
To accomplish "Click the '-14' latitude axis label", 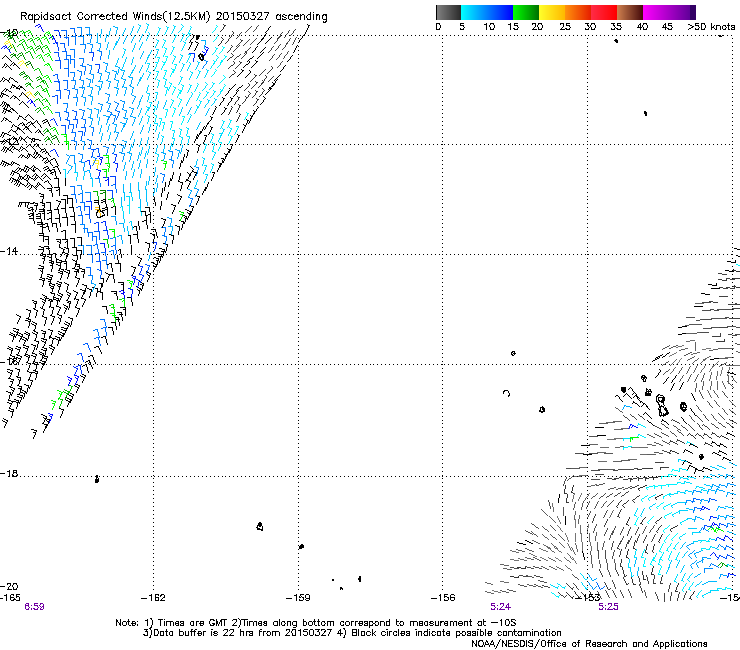I will click(9, 251).
